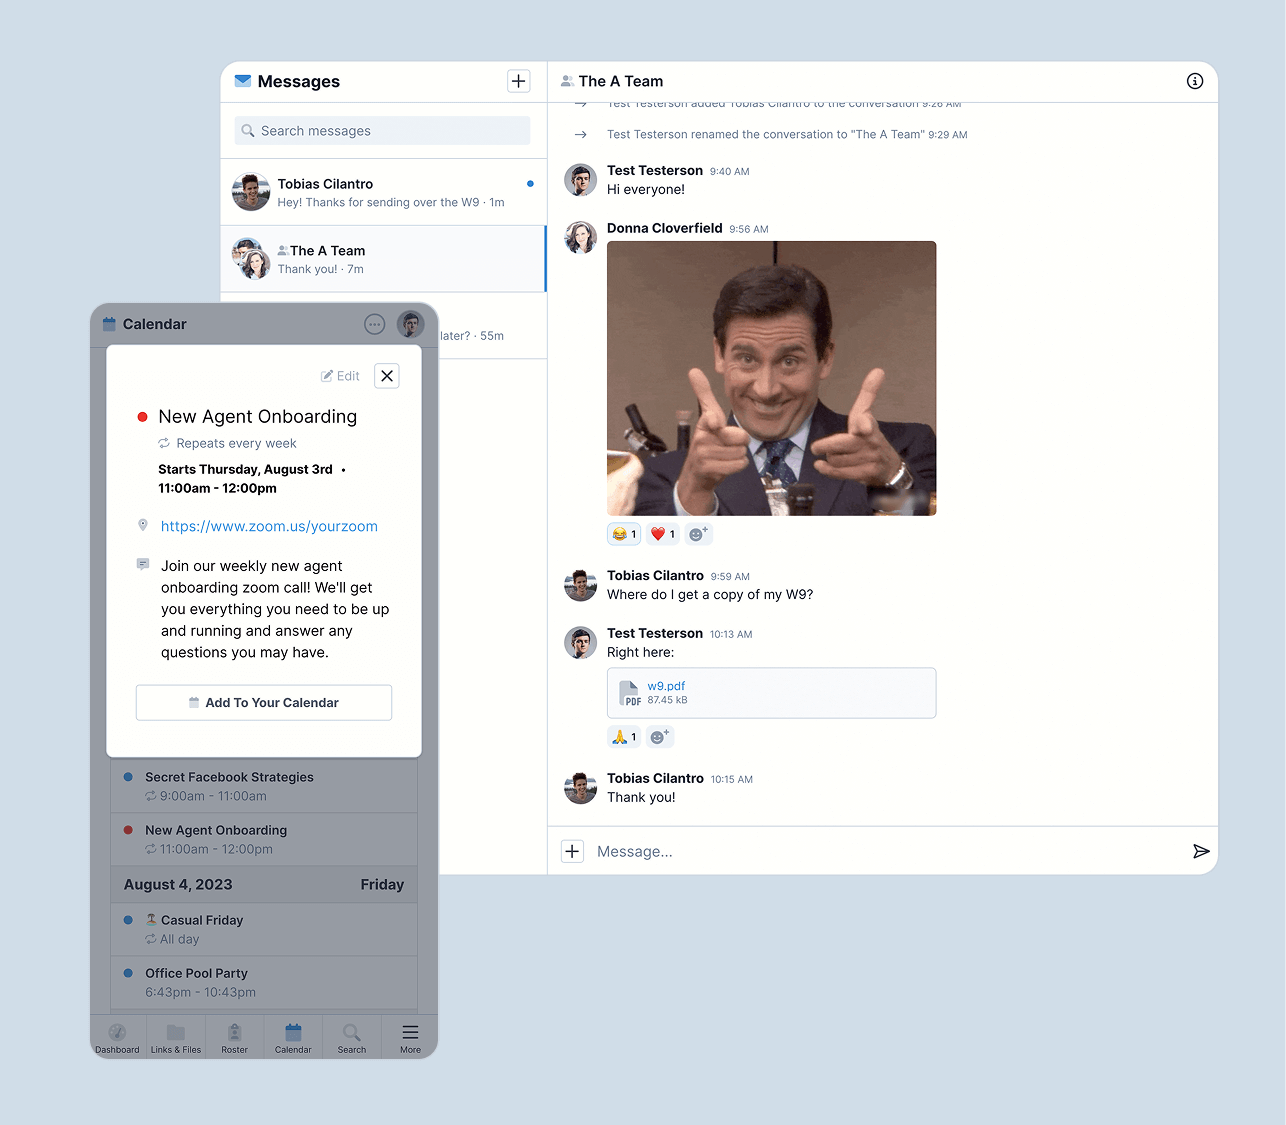
Task: Close the New Agent Onboarding event popup
Action: [387, 376]
